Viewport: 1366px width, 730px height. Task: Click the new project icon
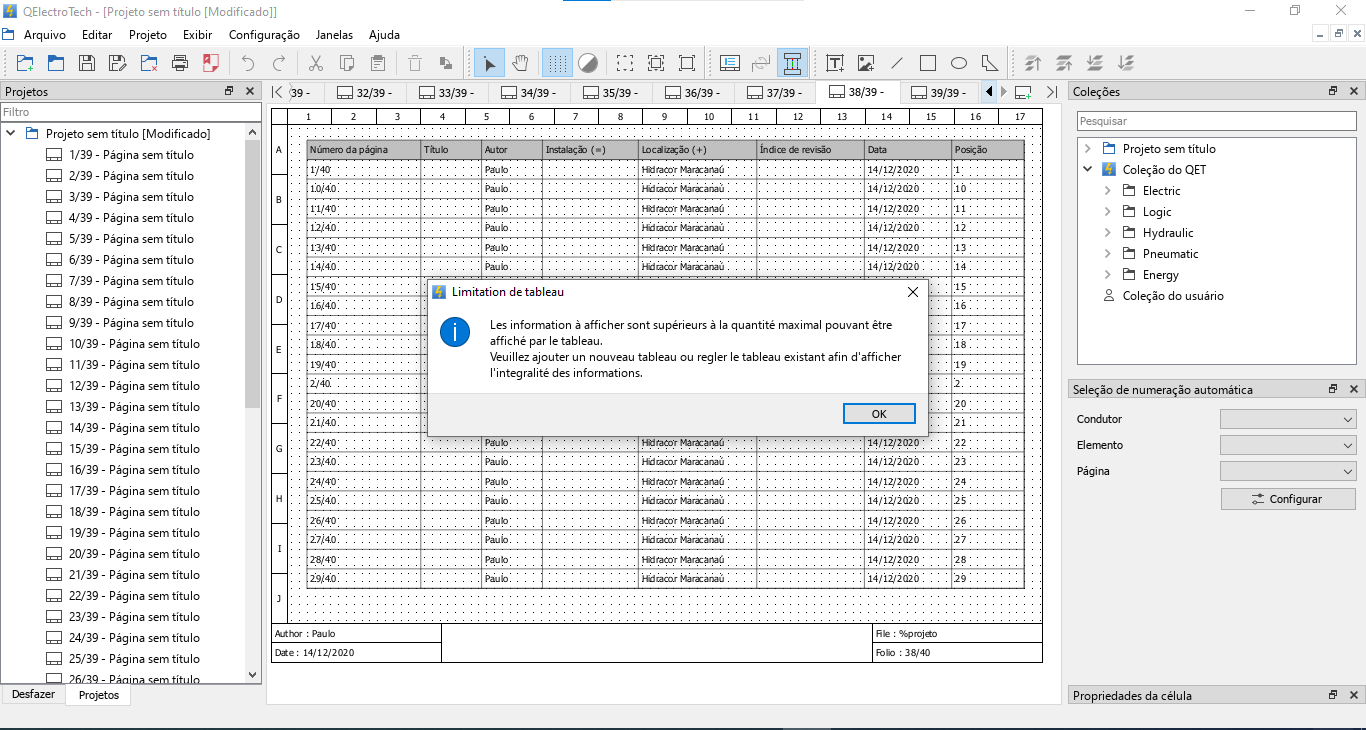coord(25,63)
